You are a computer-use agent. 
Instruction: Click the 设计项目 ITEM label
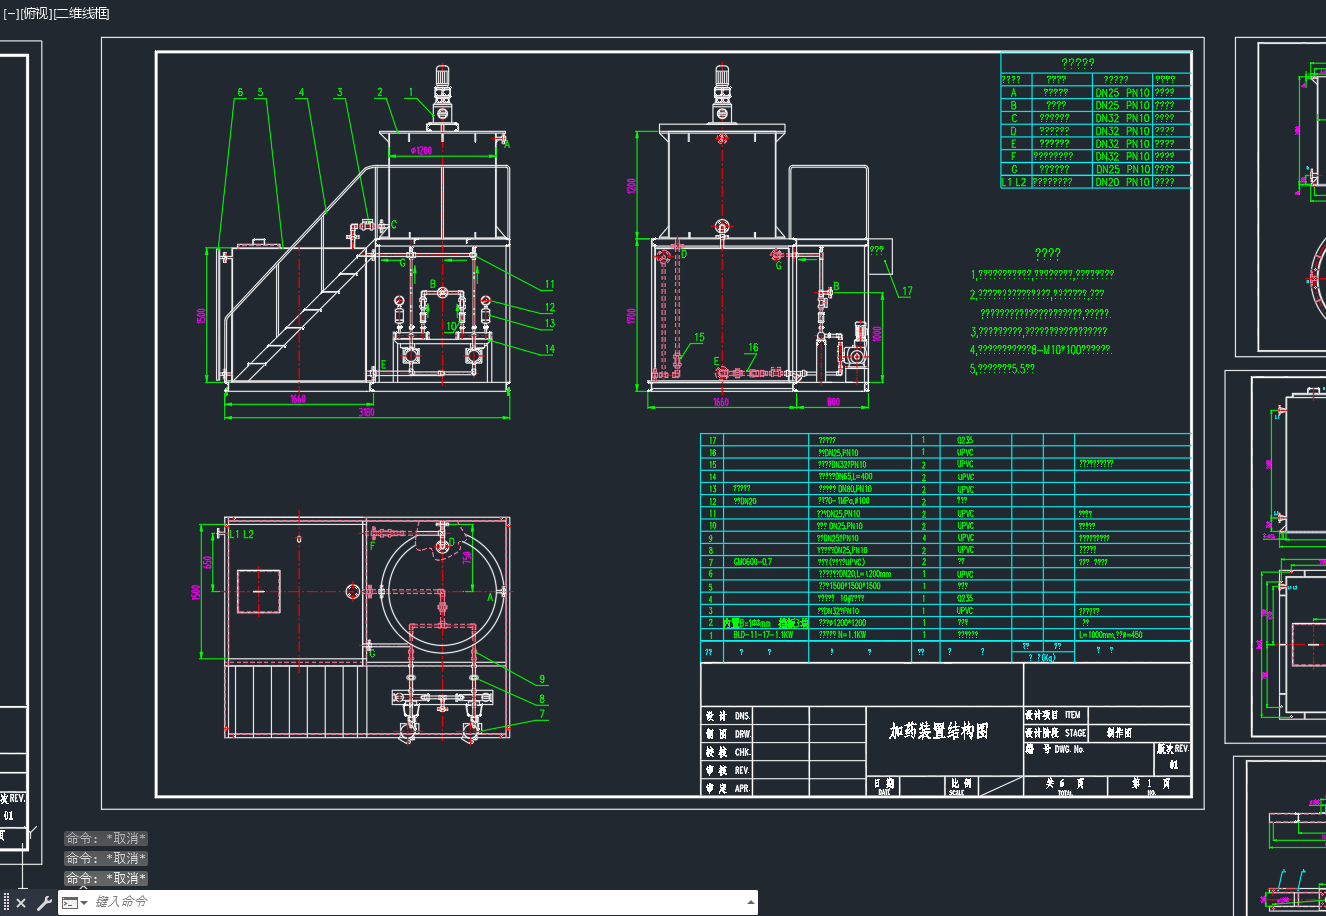click(x=1053, y=715)
